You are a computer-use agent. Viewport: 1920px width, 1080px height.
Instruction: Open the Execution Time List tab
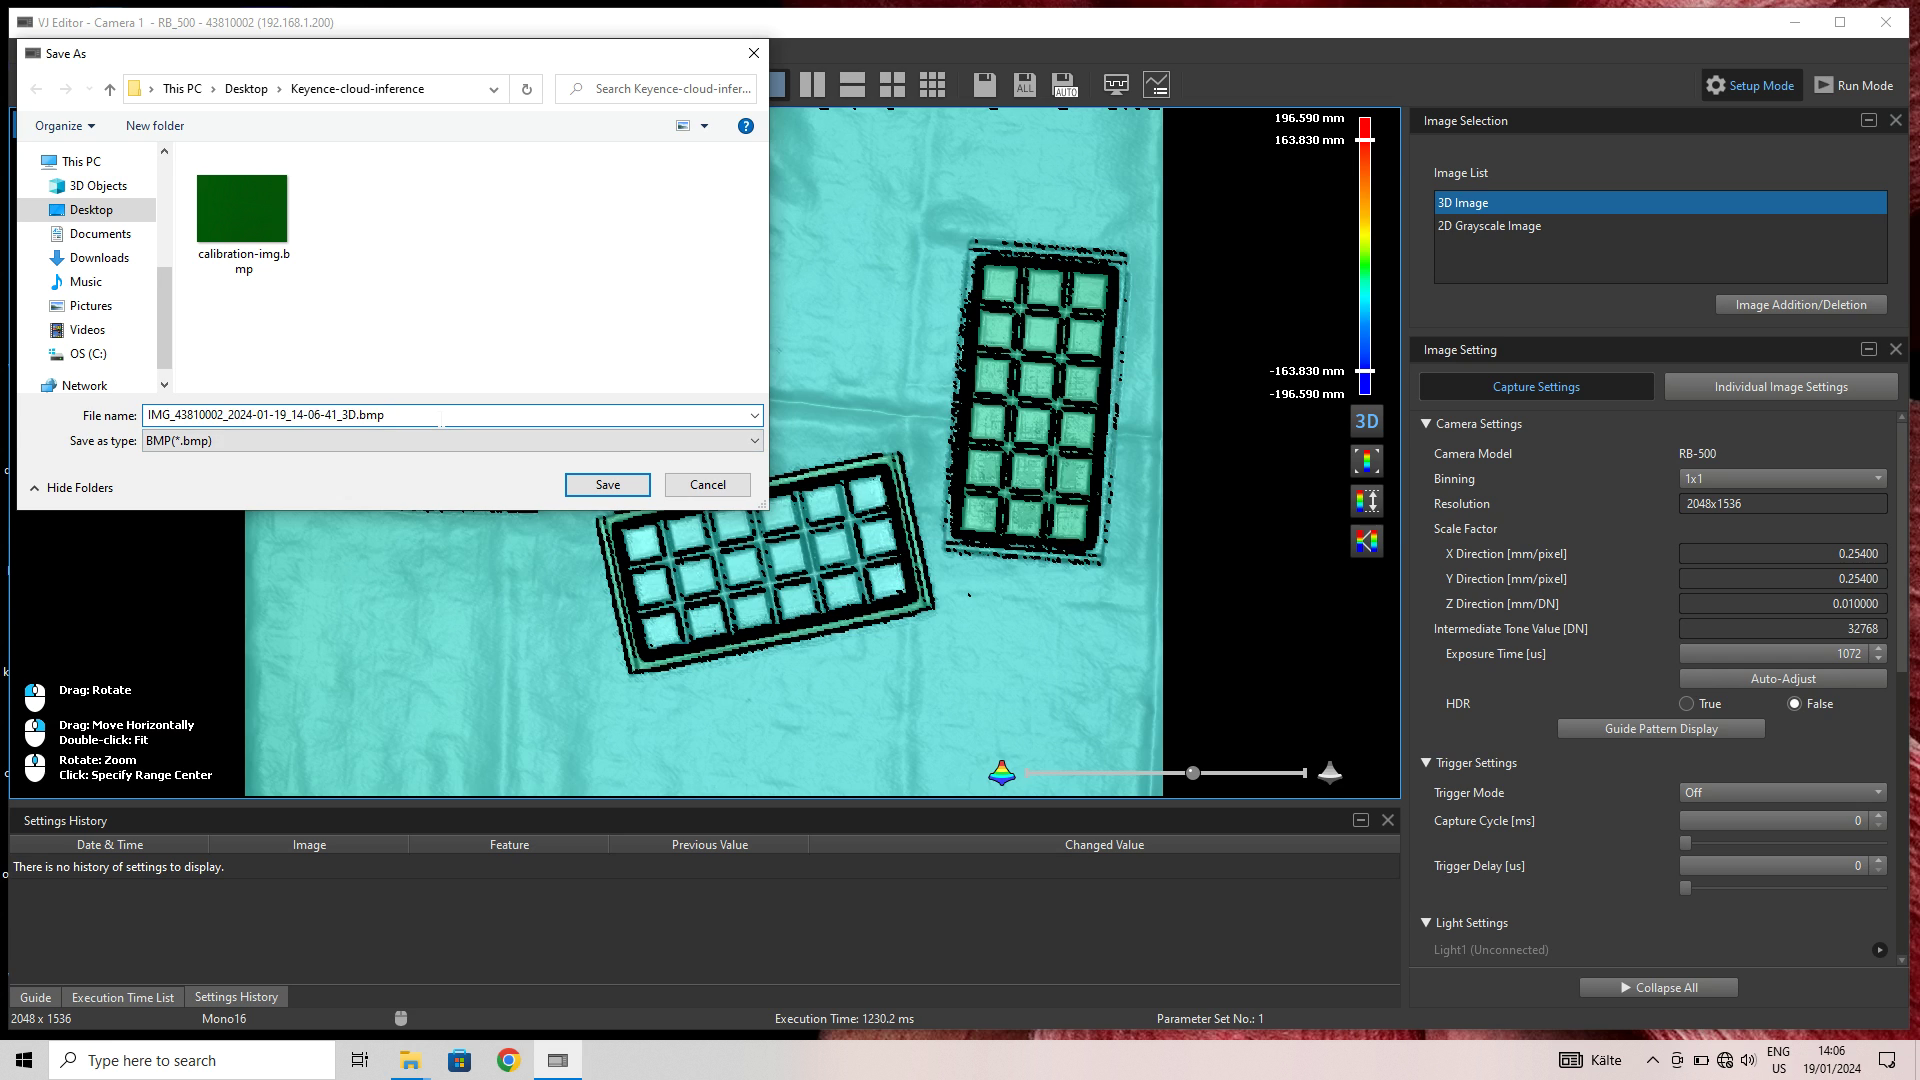tap(122, 997)
